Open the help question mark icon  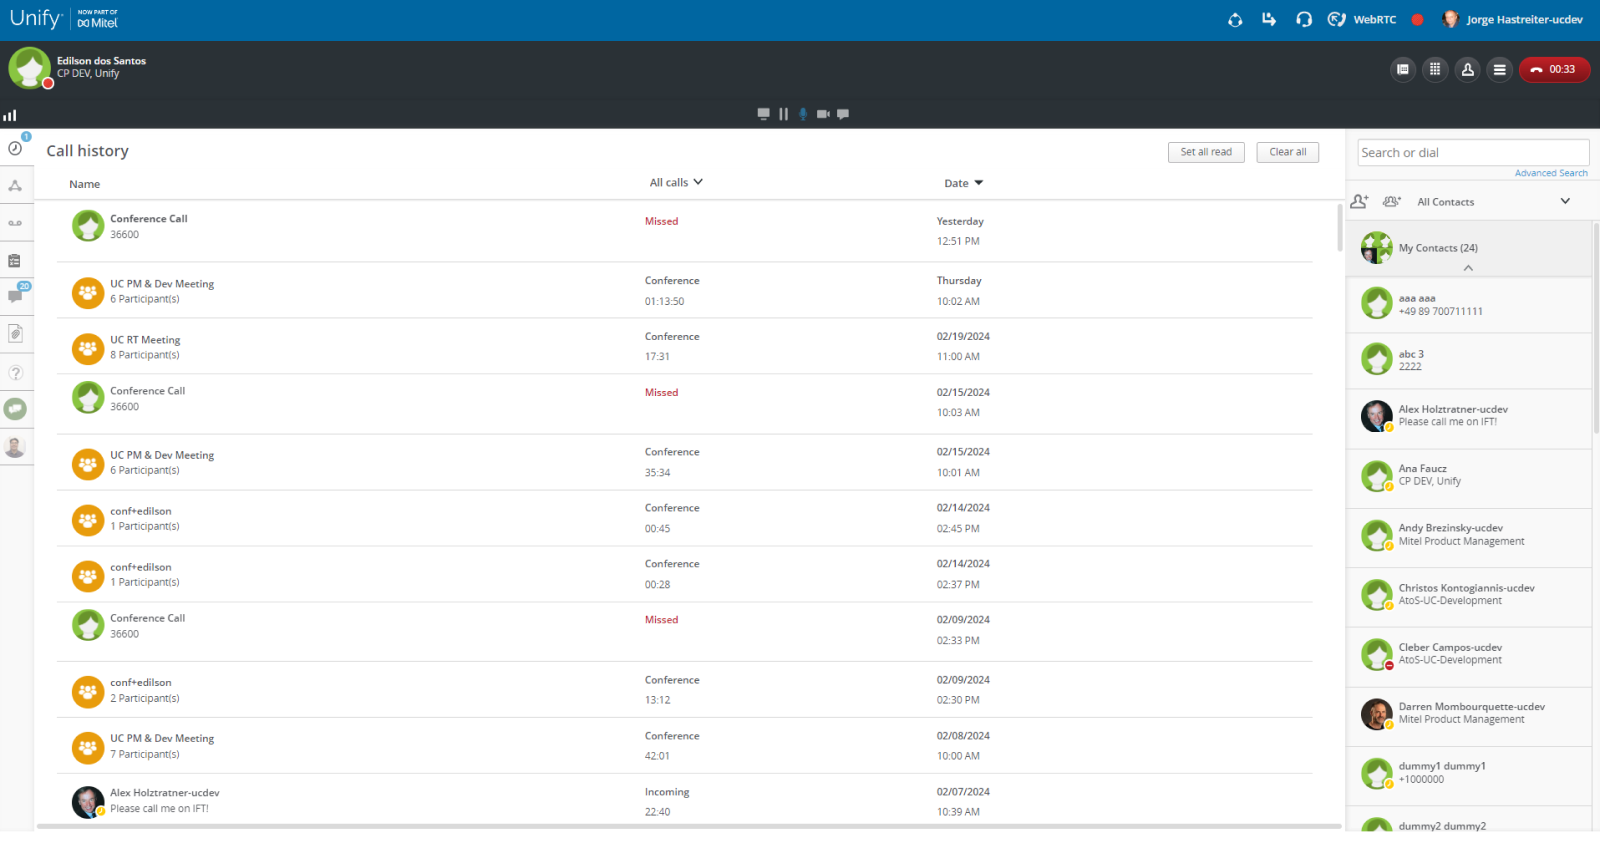(x=15, y=373)
